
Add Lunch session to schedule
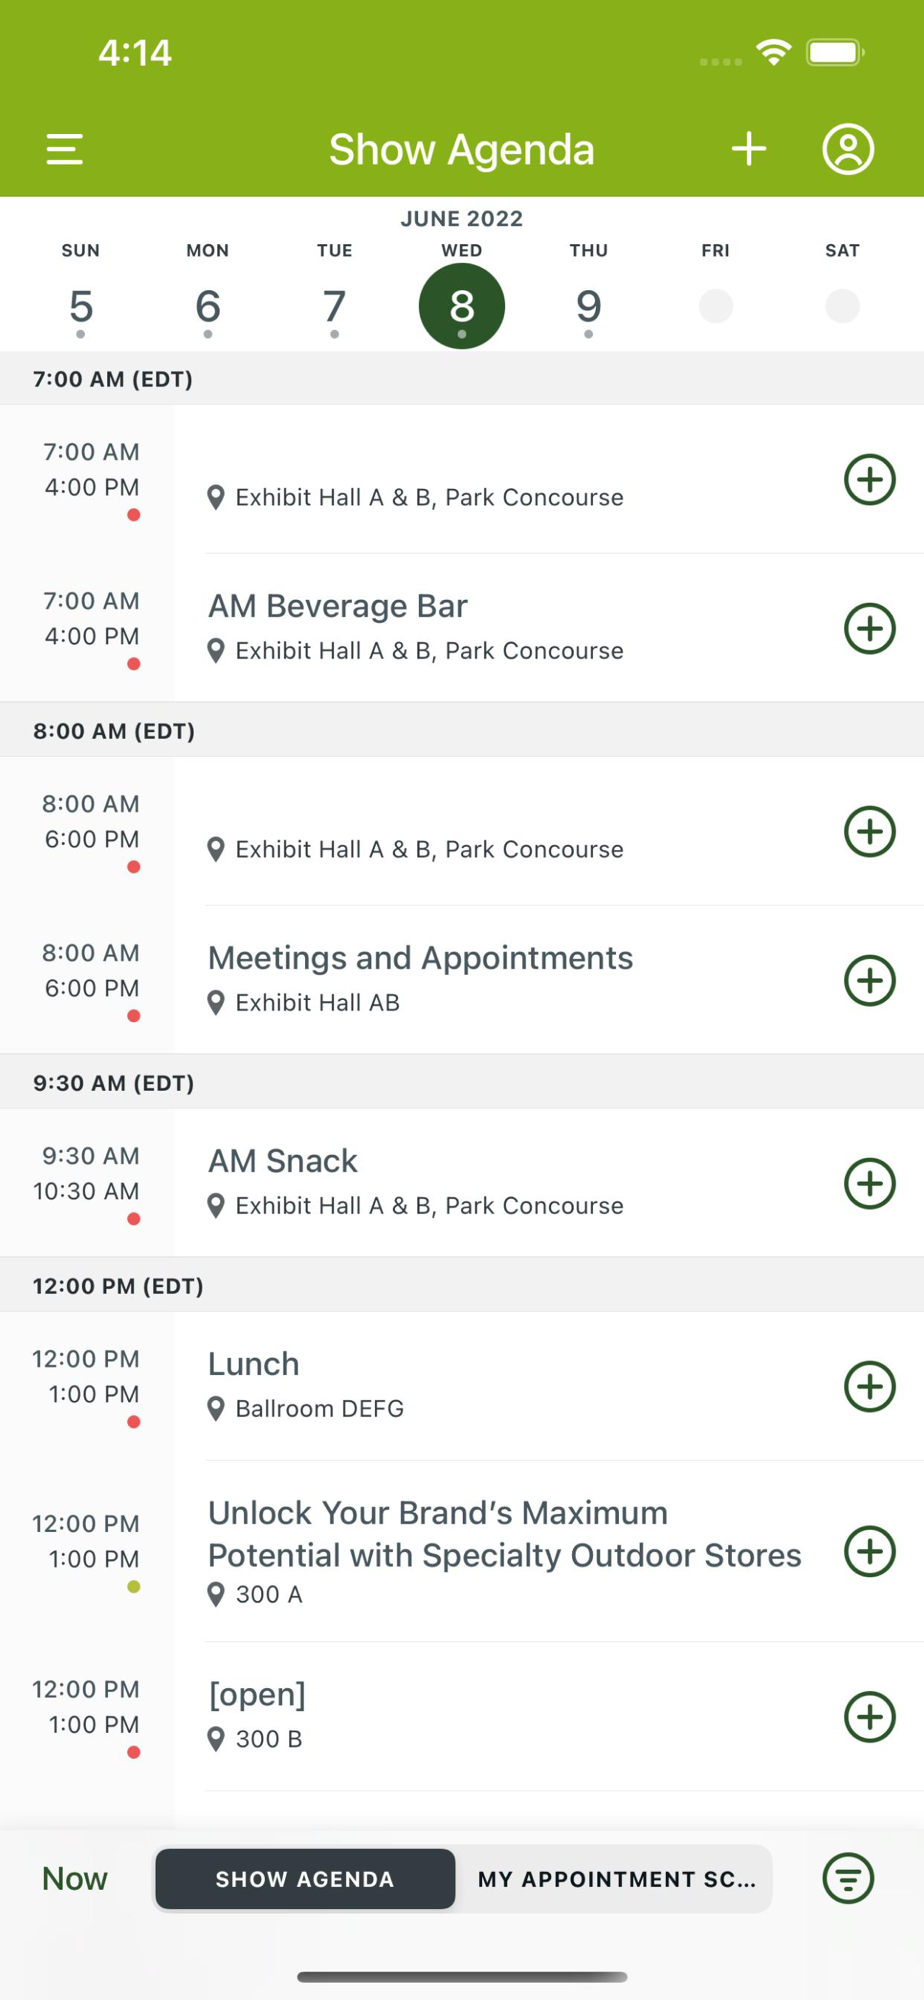pyautogui.click(x=869, y=1387)
